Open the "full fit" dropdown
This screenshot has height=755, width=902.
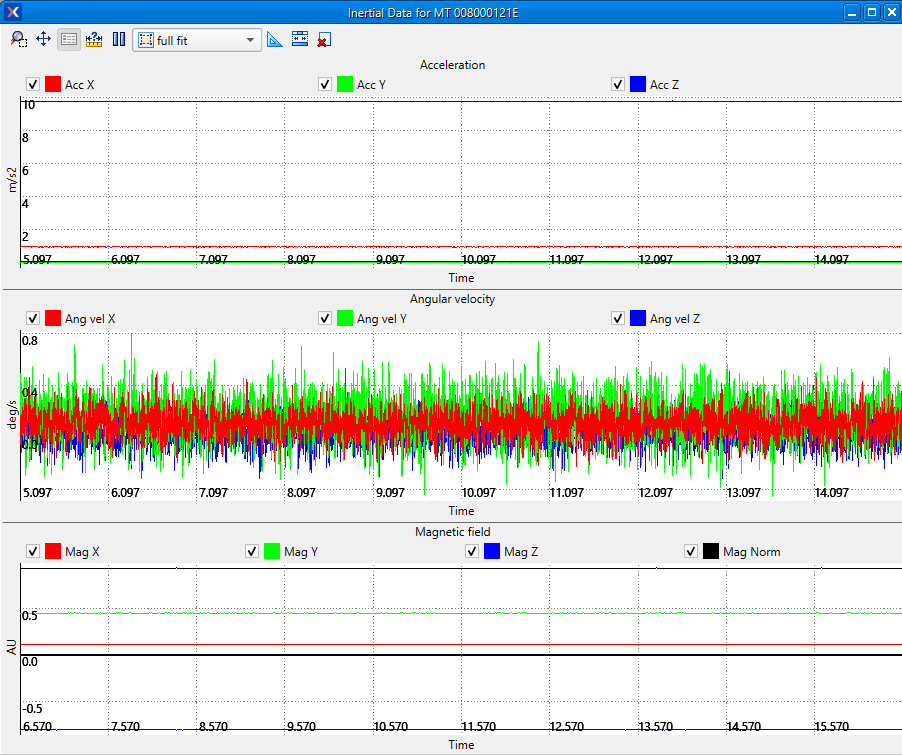251,39
